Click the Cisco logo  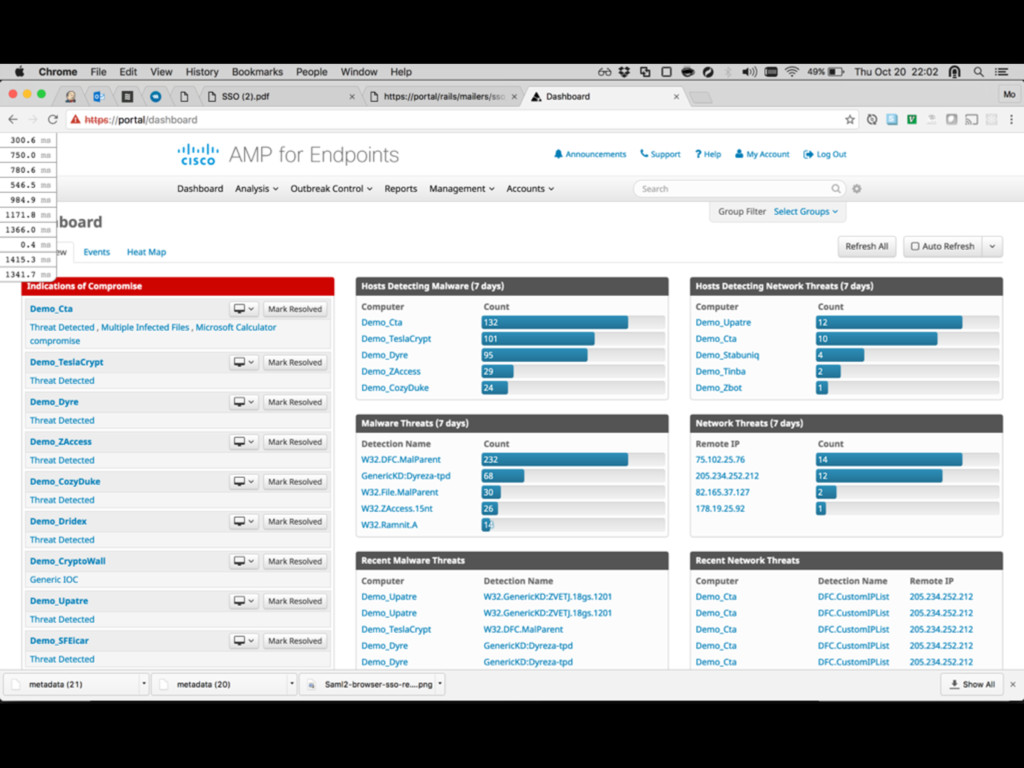198,155
